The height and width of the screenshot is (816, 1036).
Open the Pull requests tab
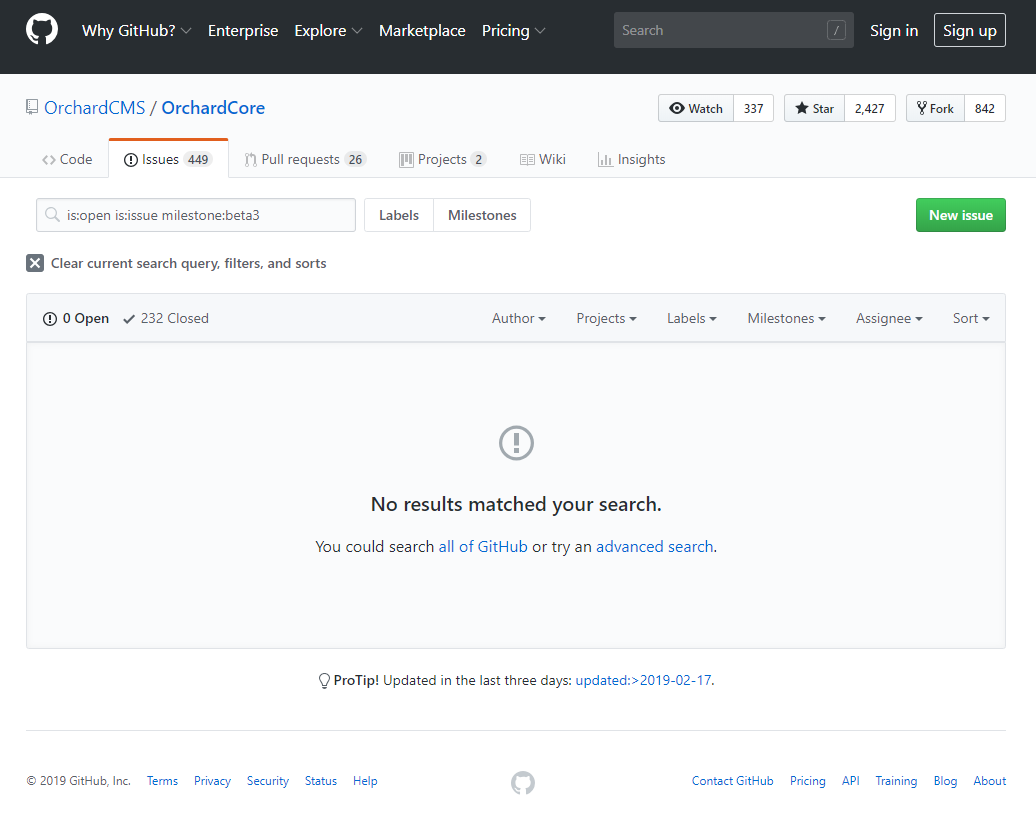coord(305,159)
